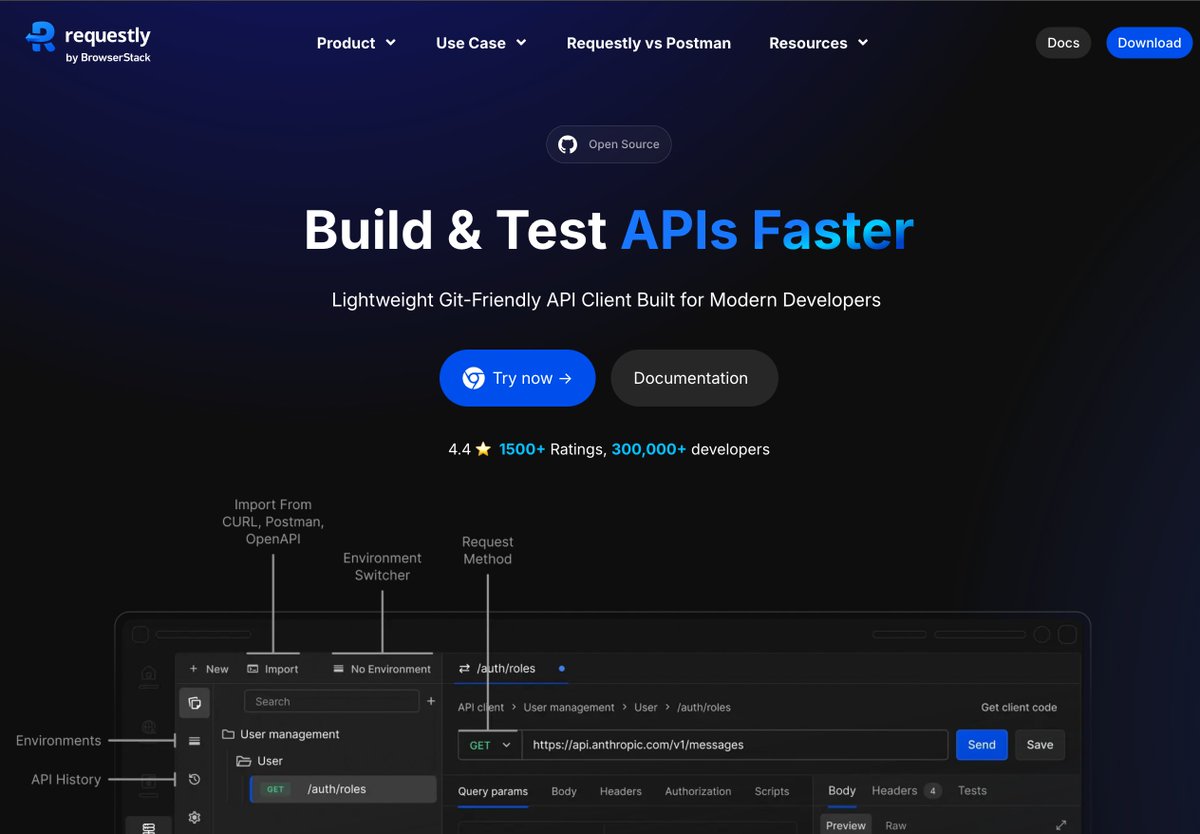Image resolution: width=1200 pixels, height=834 pixels.
Task: Click the plus New button in app
Action: [x=208, y=669]
